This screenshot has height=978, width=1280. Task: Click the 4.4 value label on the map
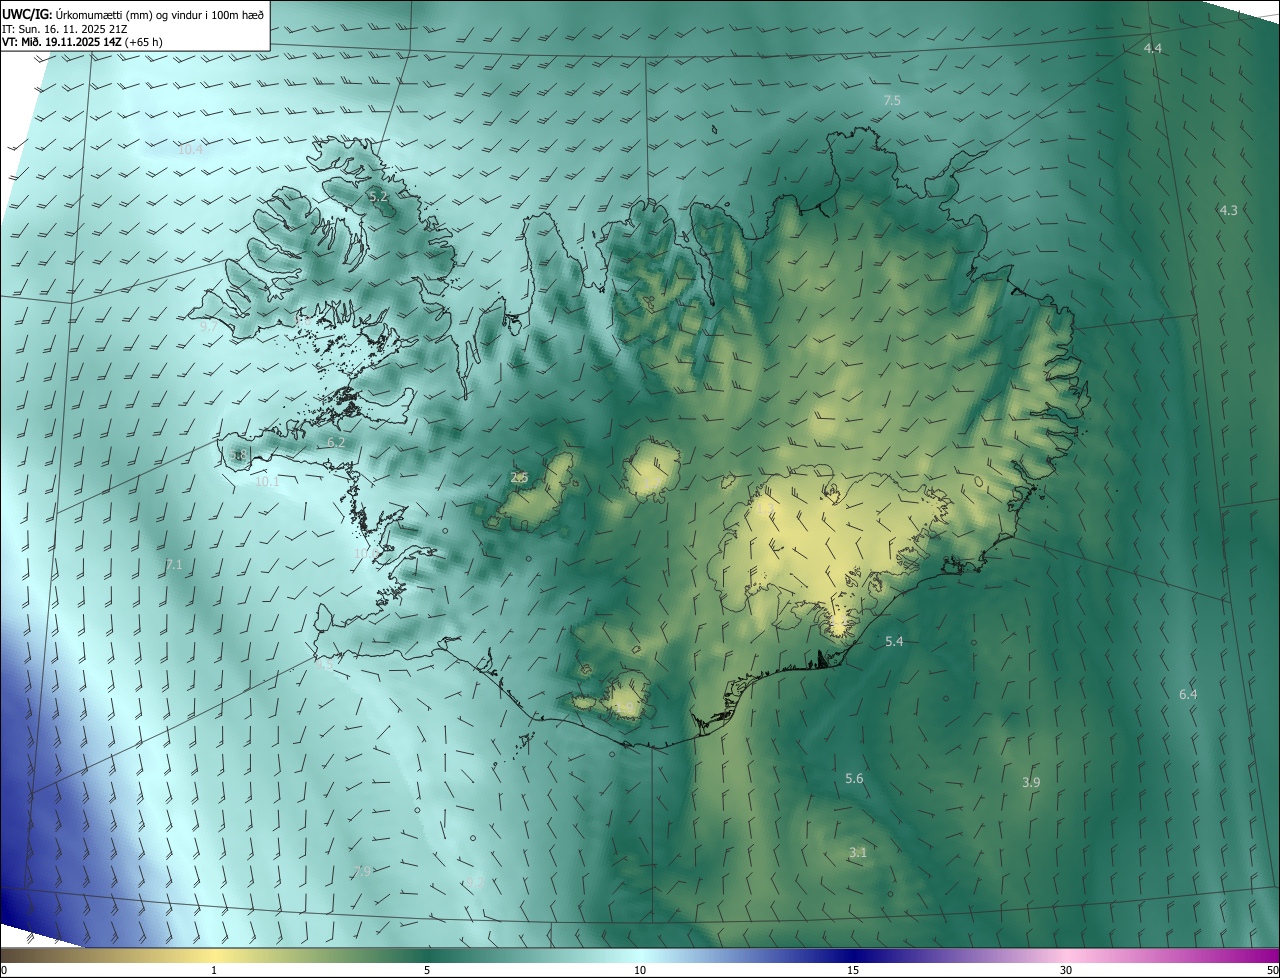point(1153,49)
